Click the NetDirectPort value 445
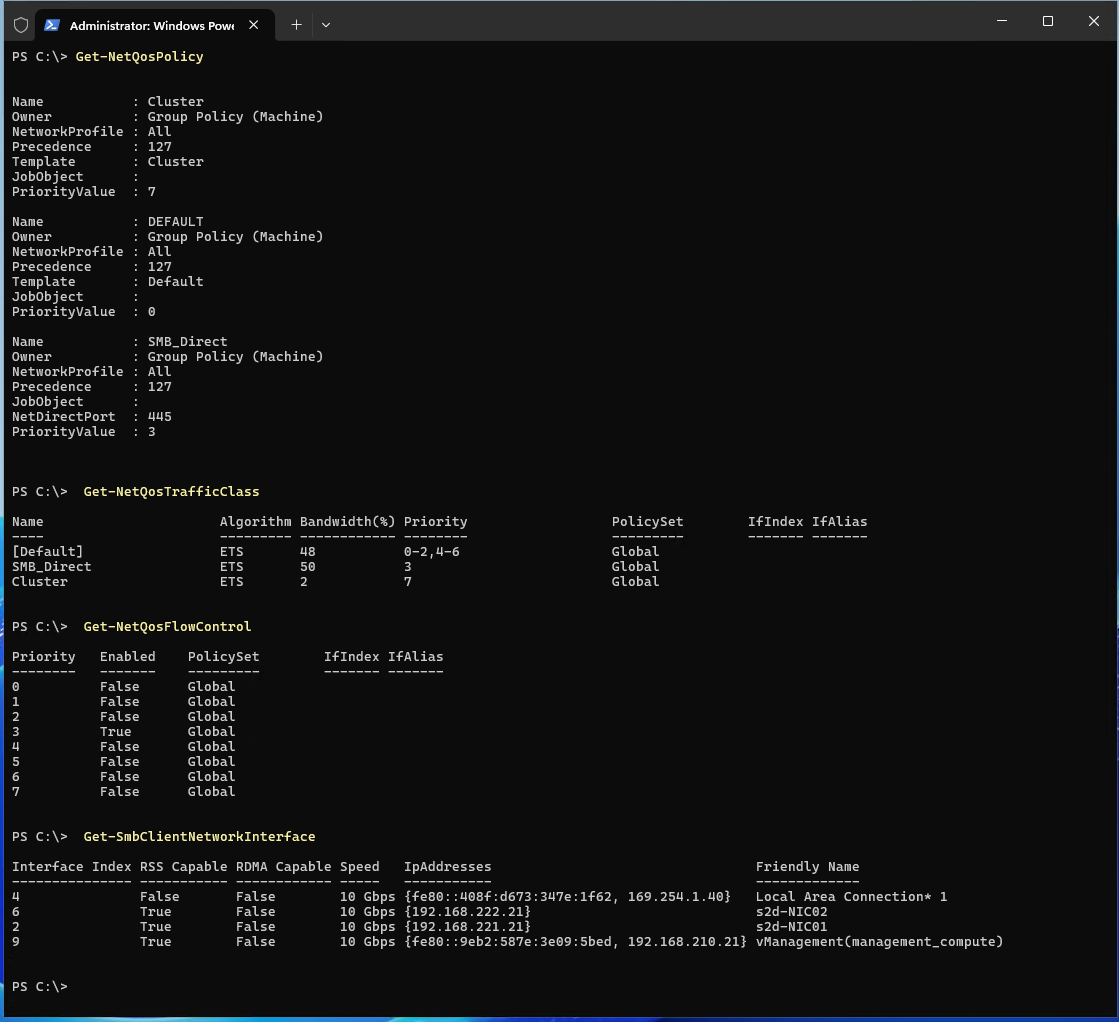 (159, 417)
